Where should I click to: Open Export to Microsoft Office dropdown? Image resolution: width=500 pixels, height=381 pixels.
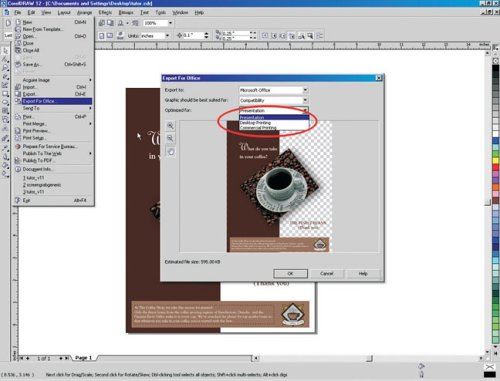305,90
